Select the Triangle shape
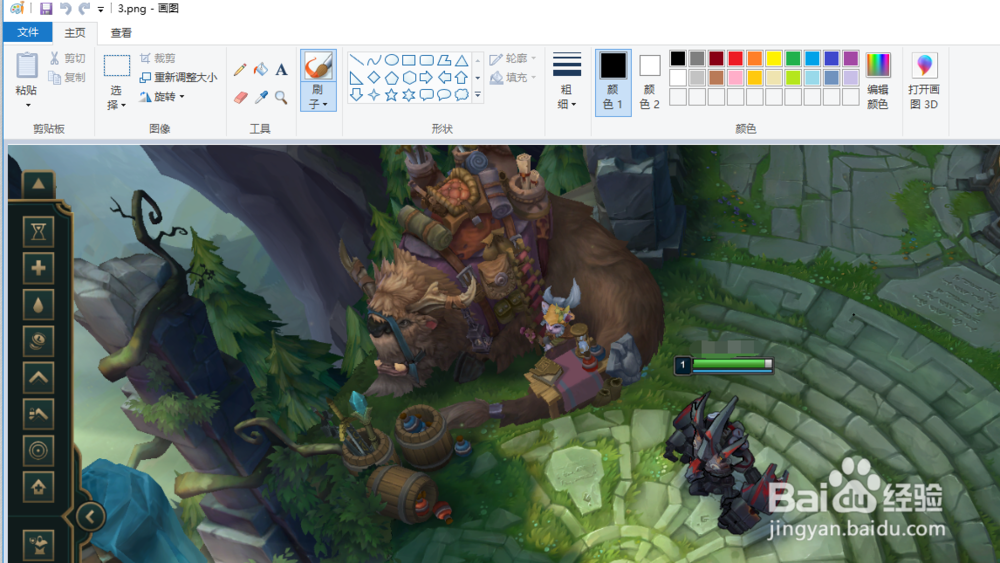 tap(462, 61)
